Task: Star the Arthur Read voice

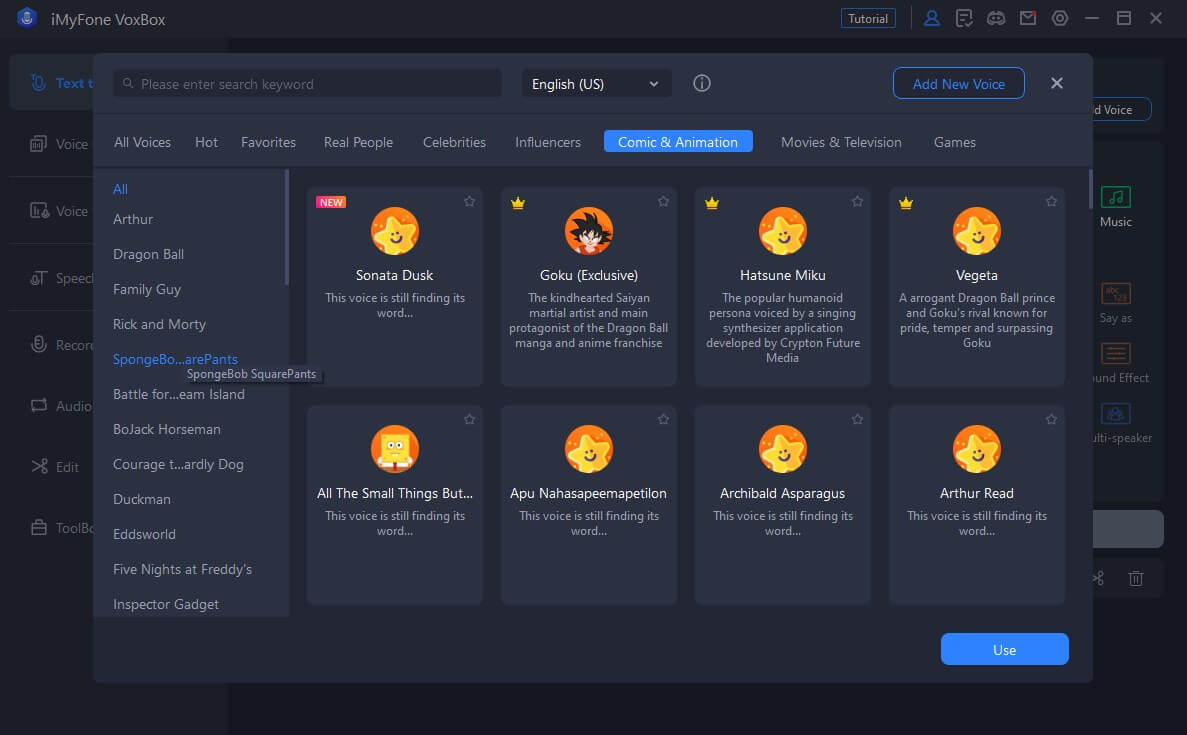Action: [1051, 419]
